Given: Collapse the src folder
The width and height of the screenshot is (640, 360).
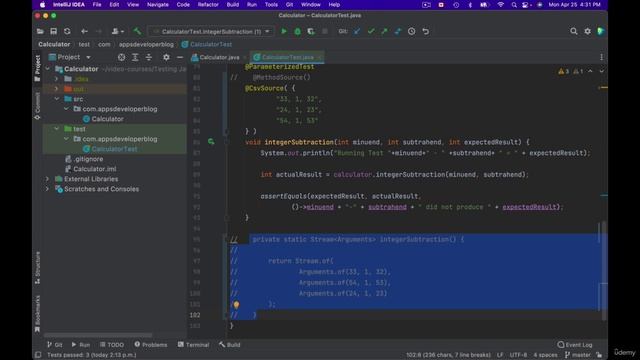Looking at the screenshot, I should point(57,99).
